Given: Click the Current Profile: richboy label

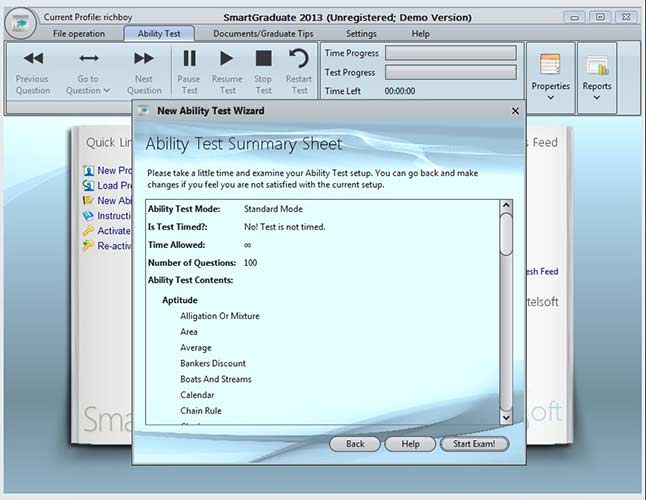Looking at the screenshot, I should click(88, 17).
